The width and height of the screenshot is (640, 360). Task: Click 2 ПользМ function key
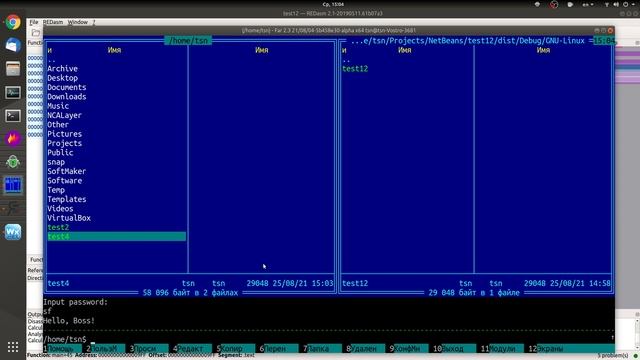pyautogui.click(x=105, y=349)
